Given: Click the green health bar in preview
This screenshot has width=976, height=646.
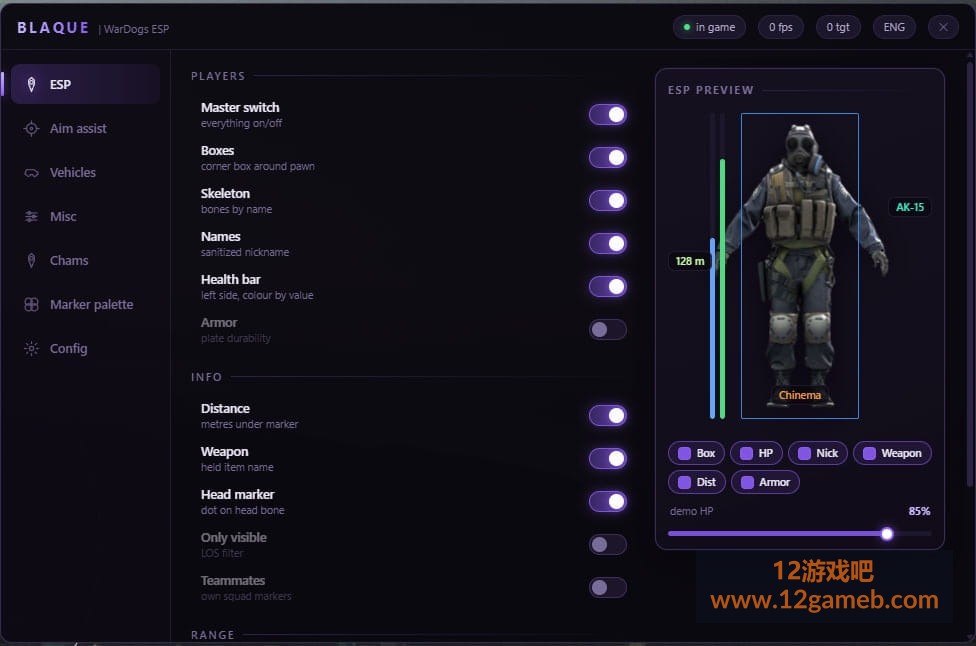Looking at the screenshot, I should click(x=722, y=289).
